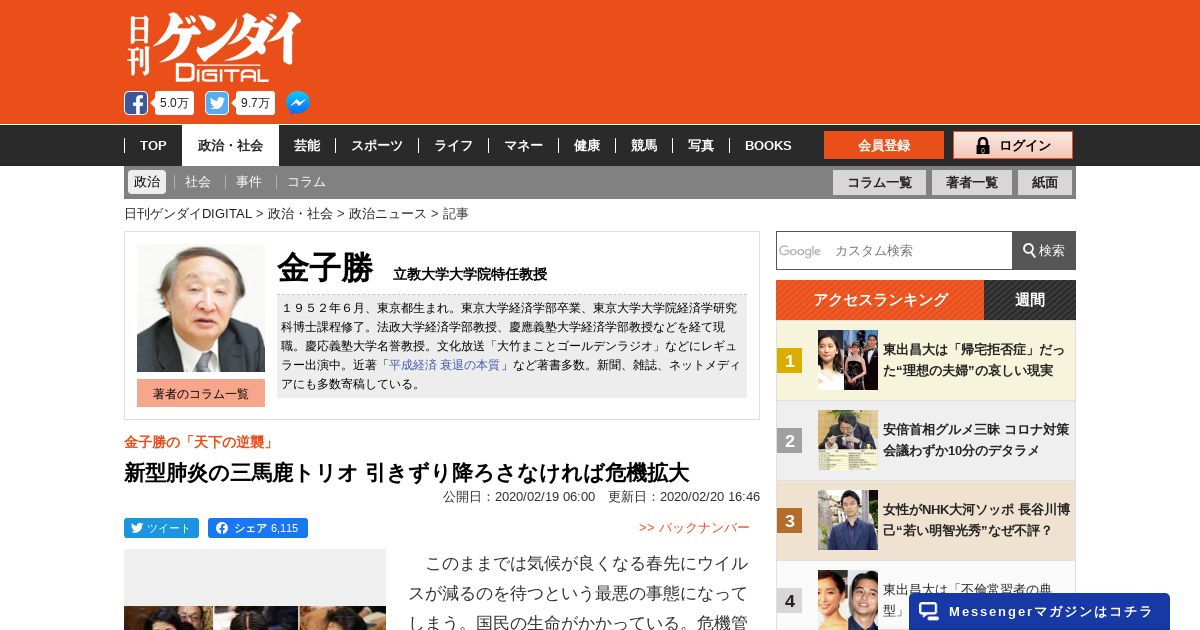The image size is (1200, 630).
Task: Open the ライフ menu section
Action: [453, 145]
